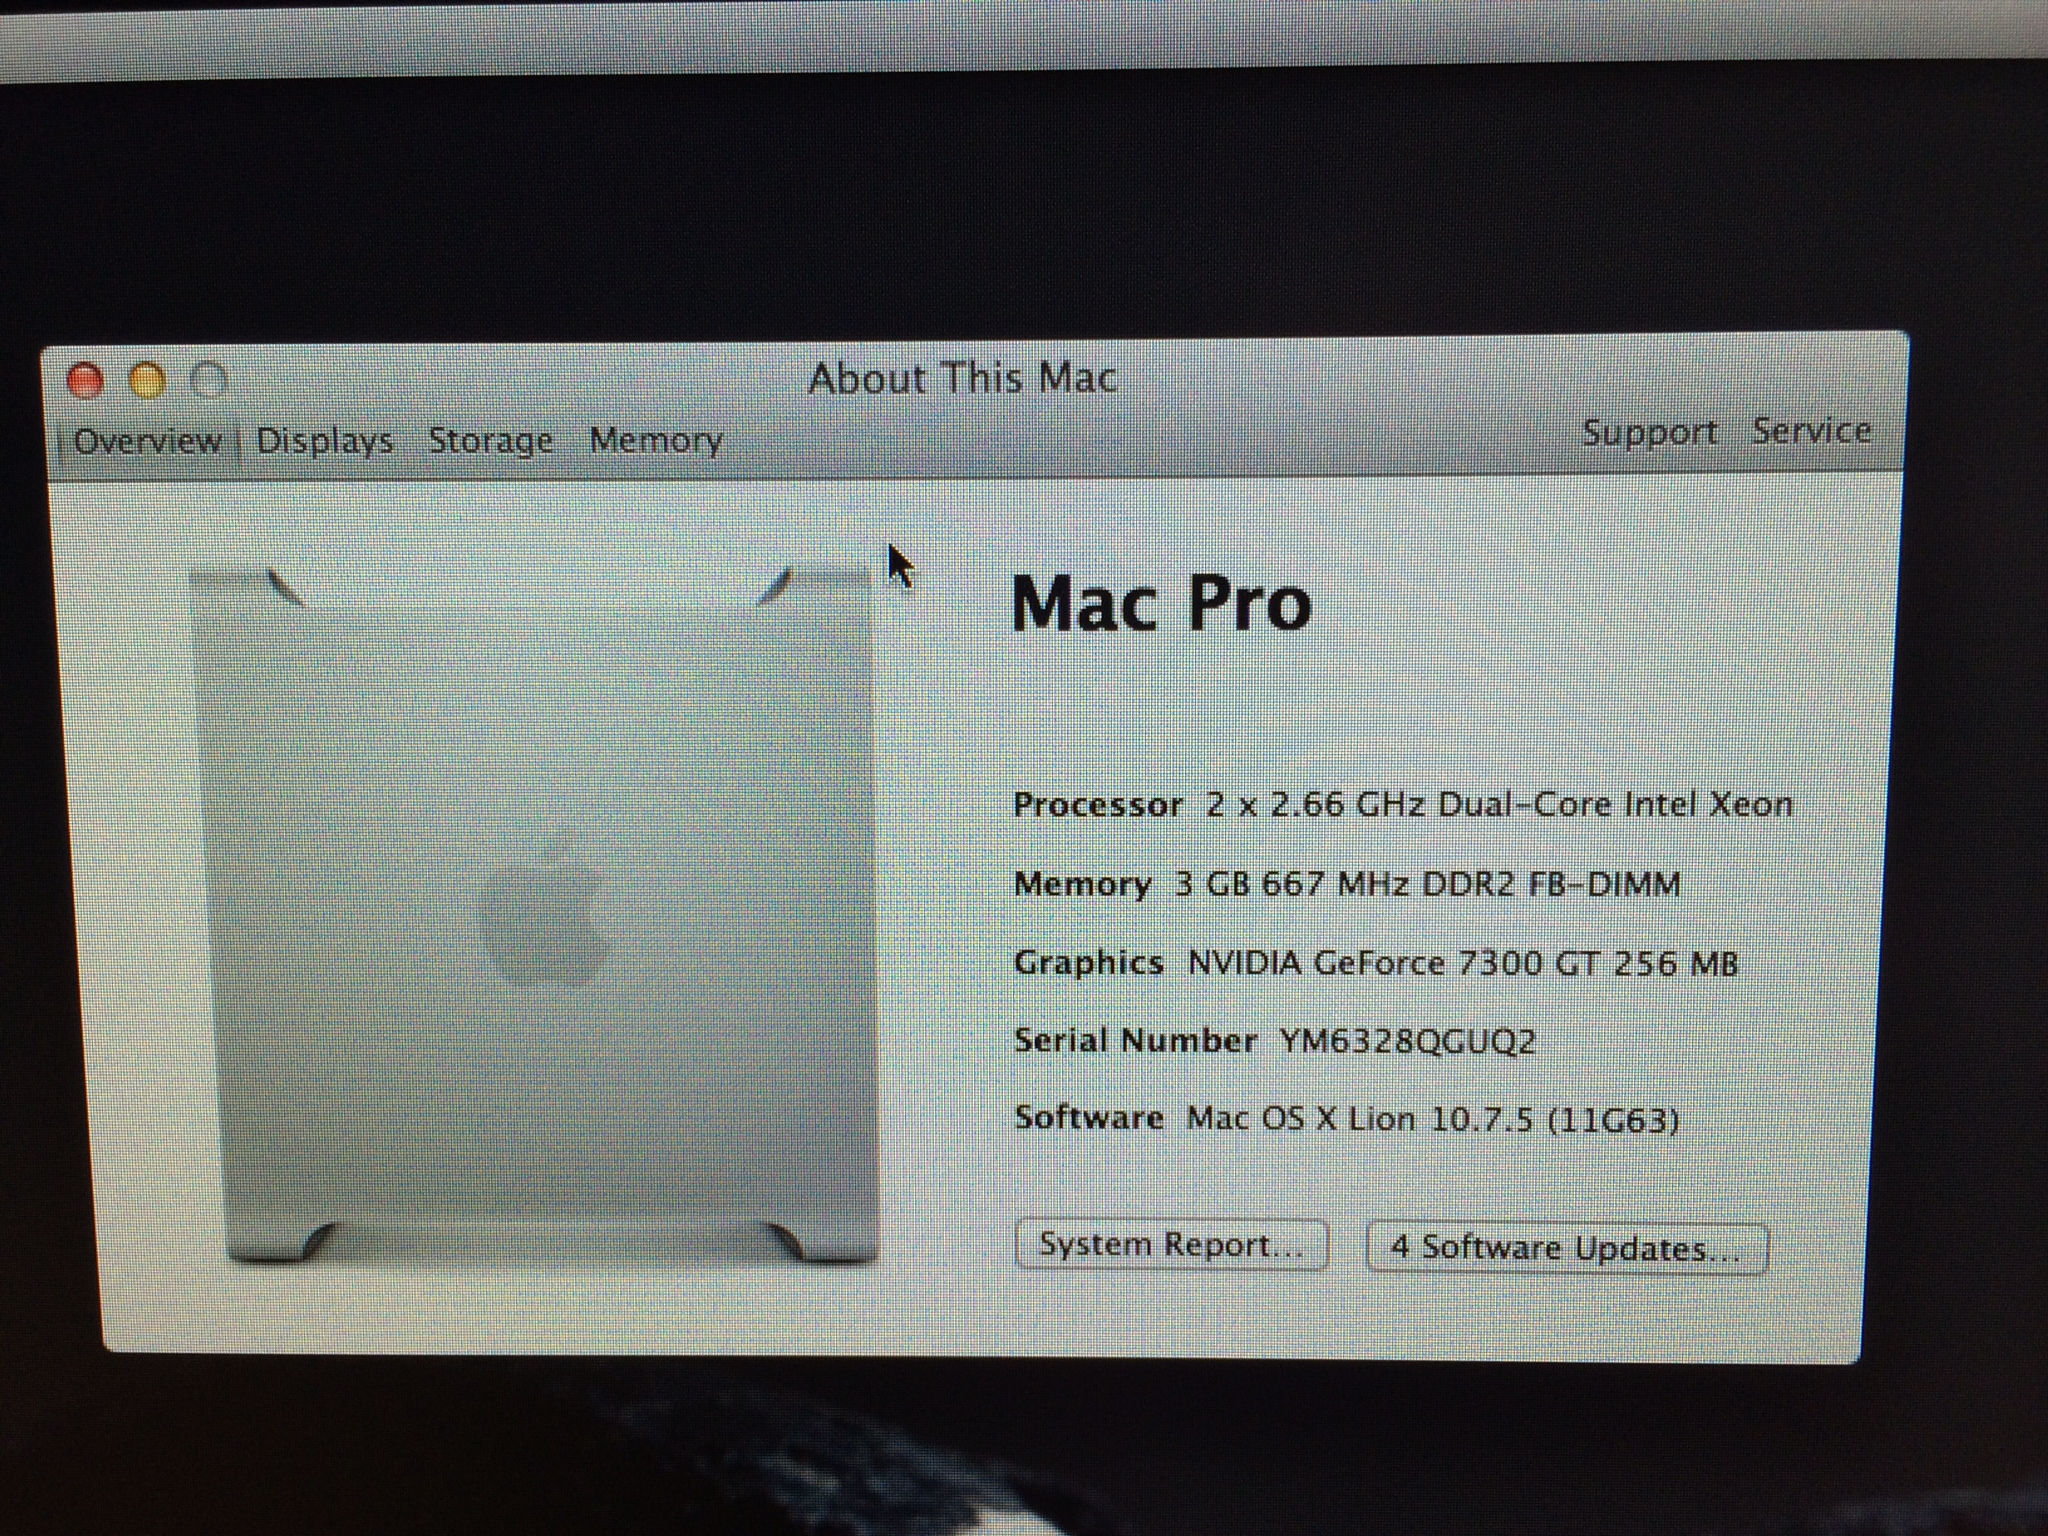Close the About This Mac window
2048x1536 pixels.
pos(85,381)
